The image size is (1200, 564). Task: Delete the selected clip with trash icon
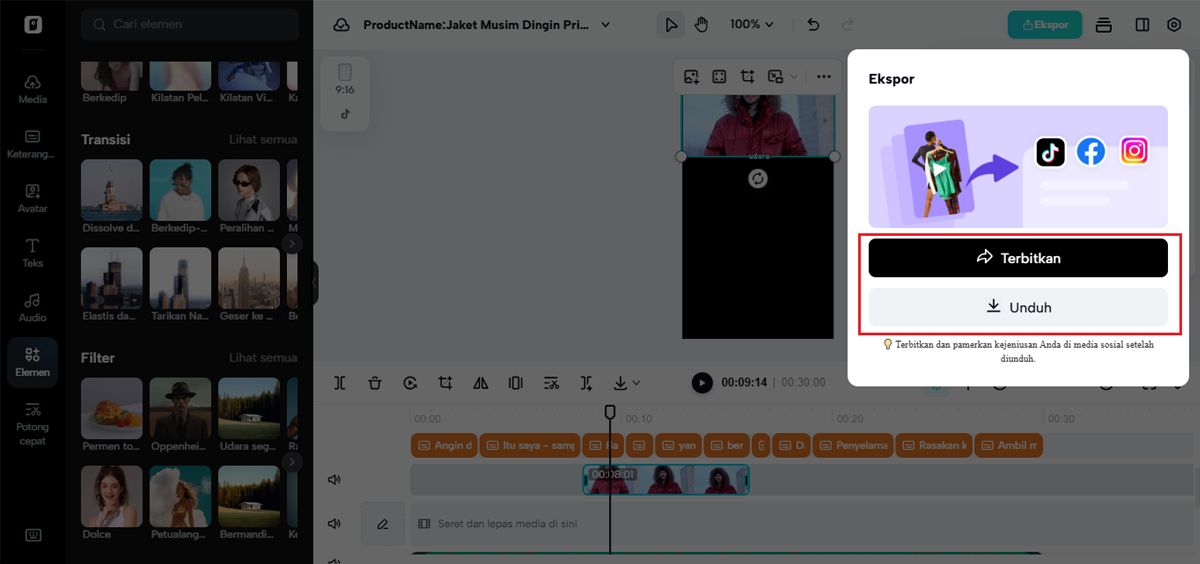click(x=375, y=383)
